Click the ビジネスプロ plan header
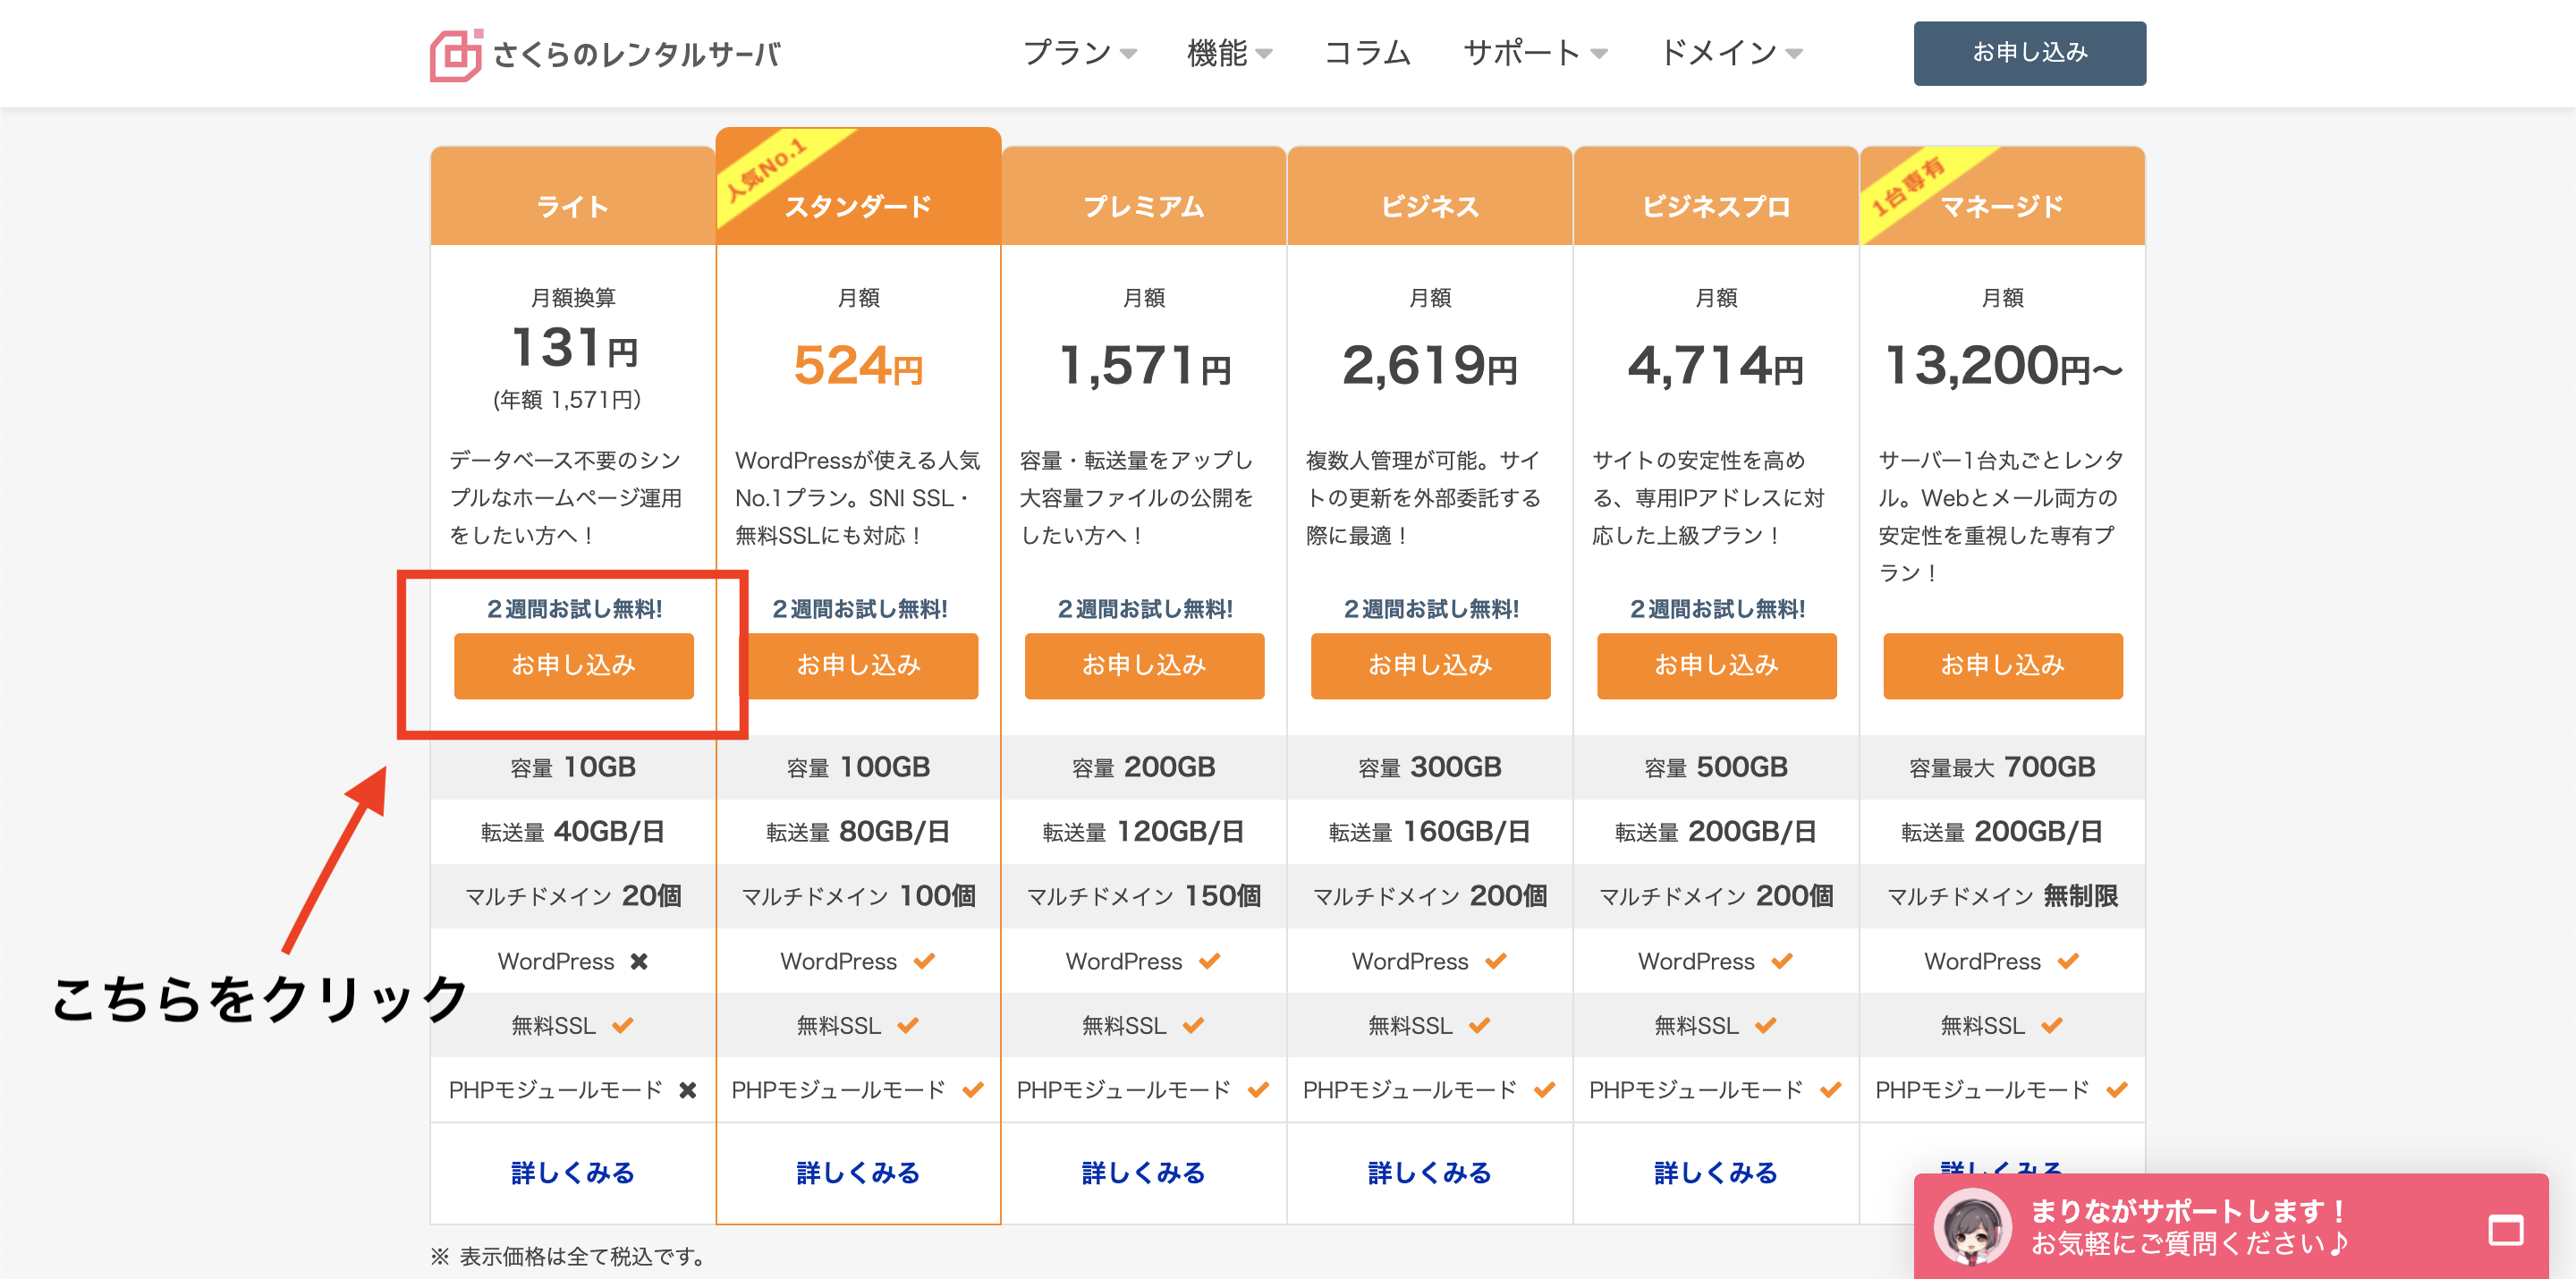This screenshot has height=1279, width=2576. click(x=1716, y=197)
